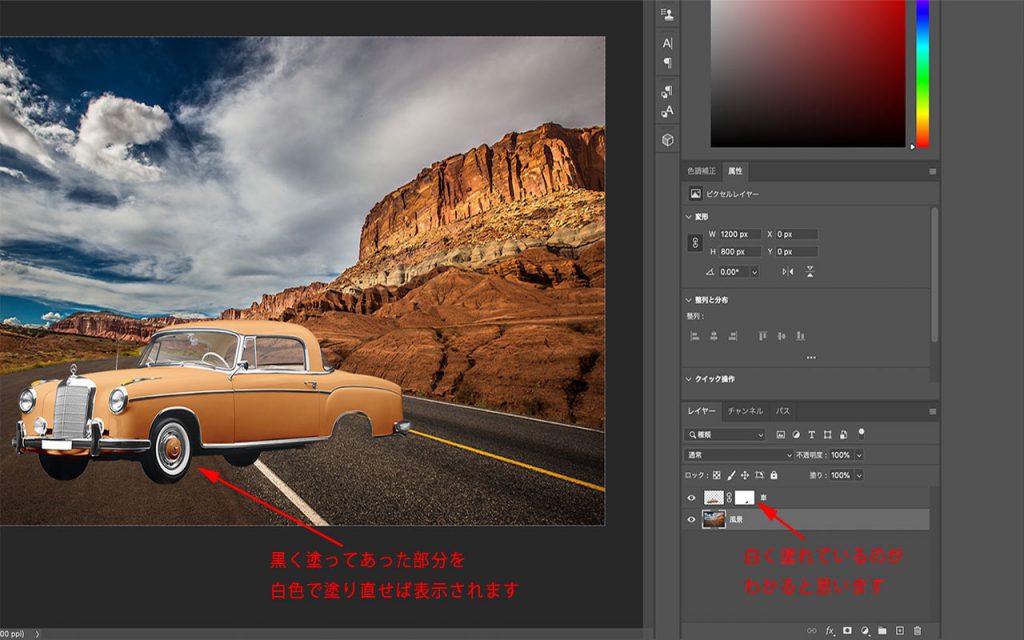The height and width of the screenshot is (640, 1024).
Task: Open the Clone Source panel icon
Action: (667, 14)
